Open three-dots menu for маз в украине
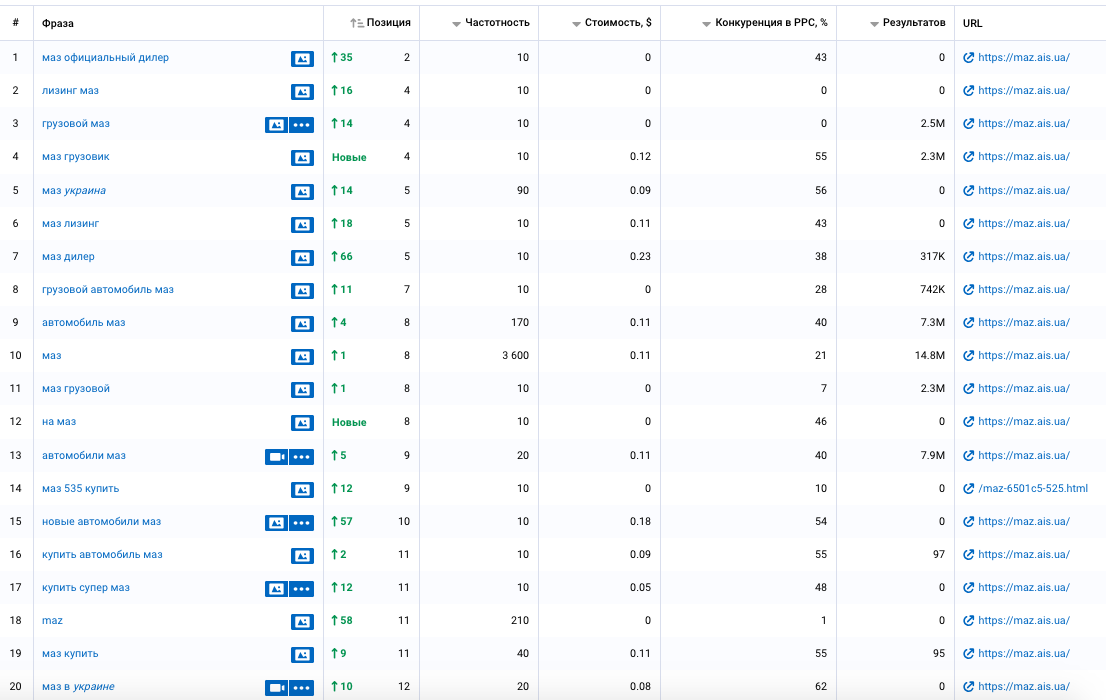The image size is (1106, 700). pos(302,687)
